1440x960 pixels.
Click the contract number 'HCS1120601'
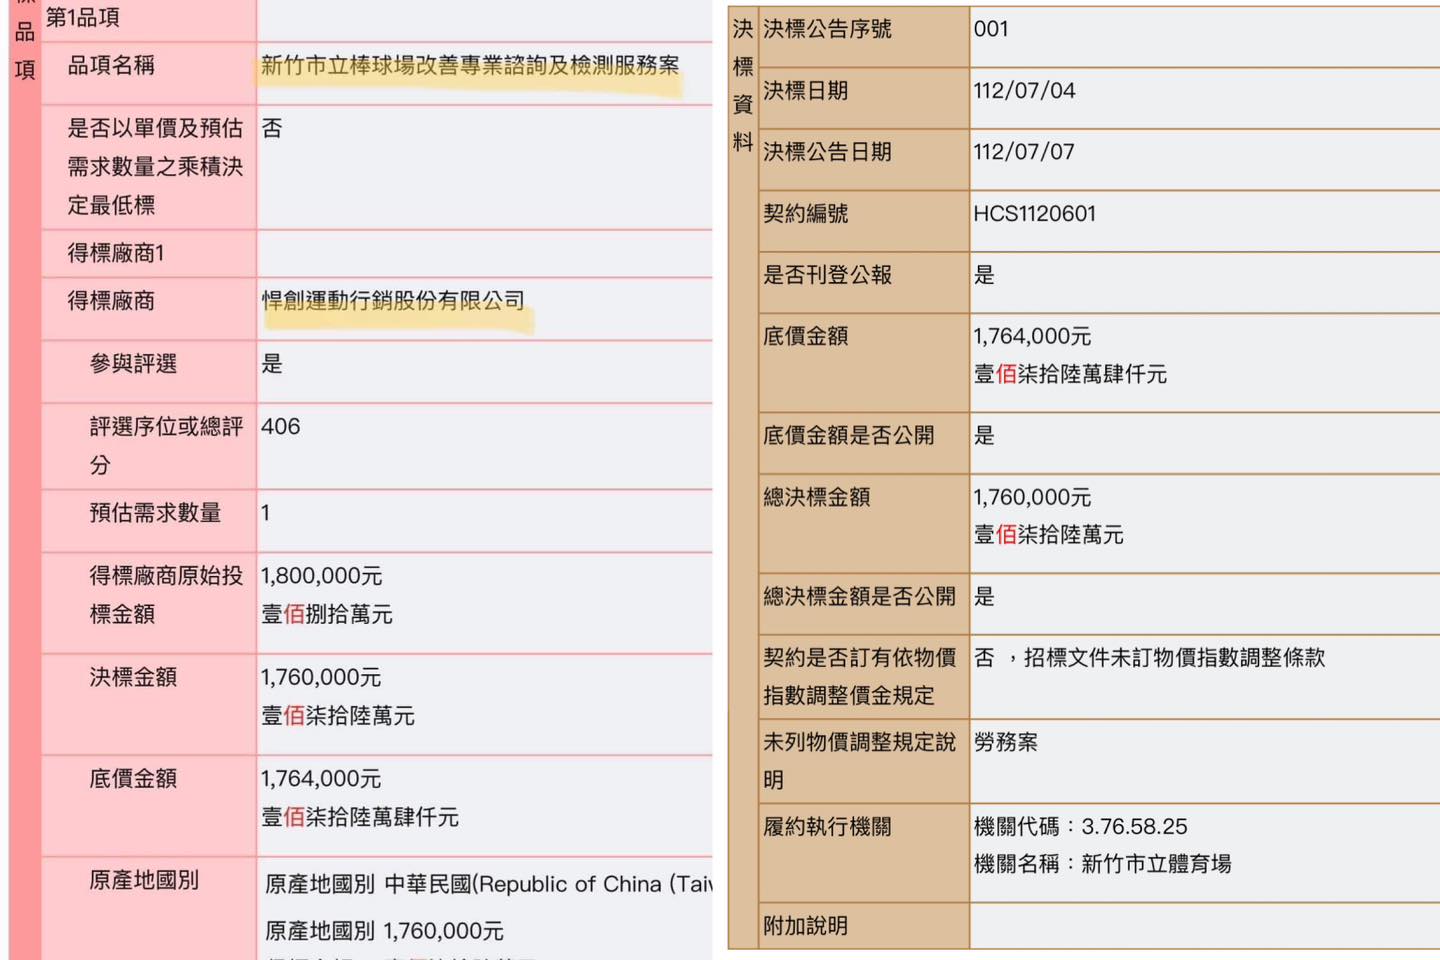[1035, 213]
